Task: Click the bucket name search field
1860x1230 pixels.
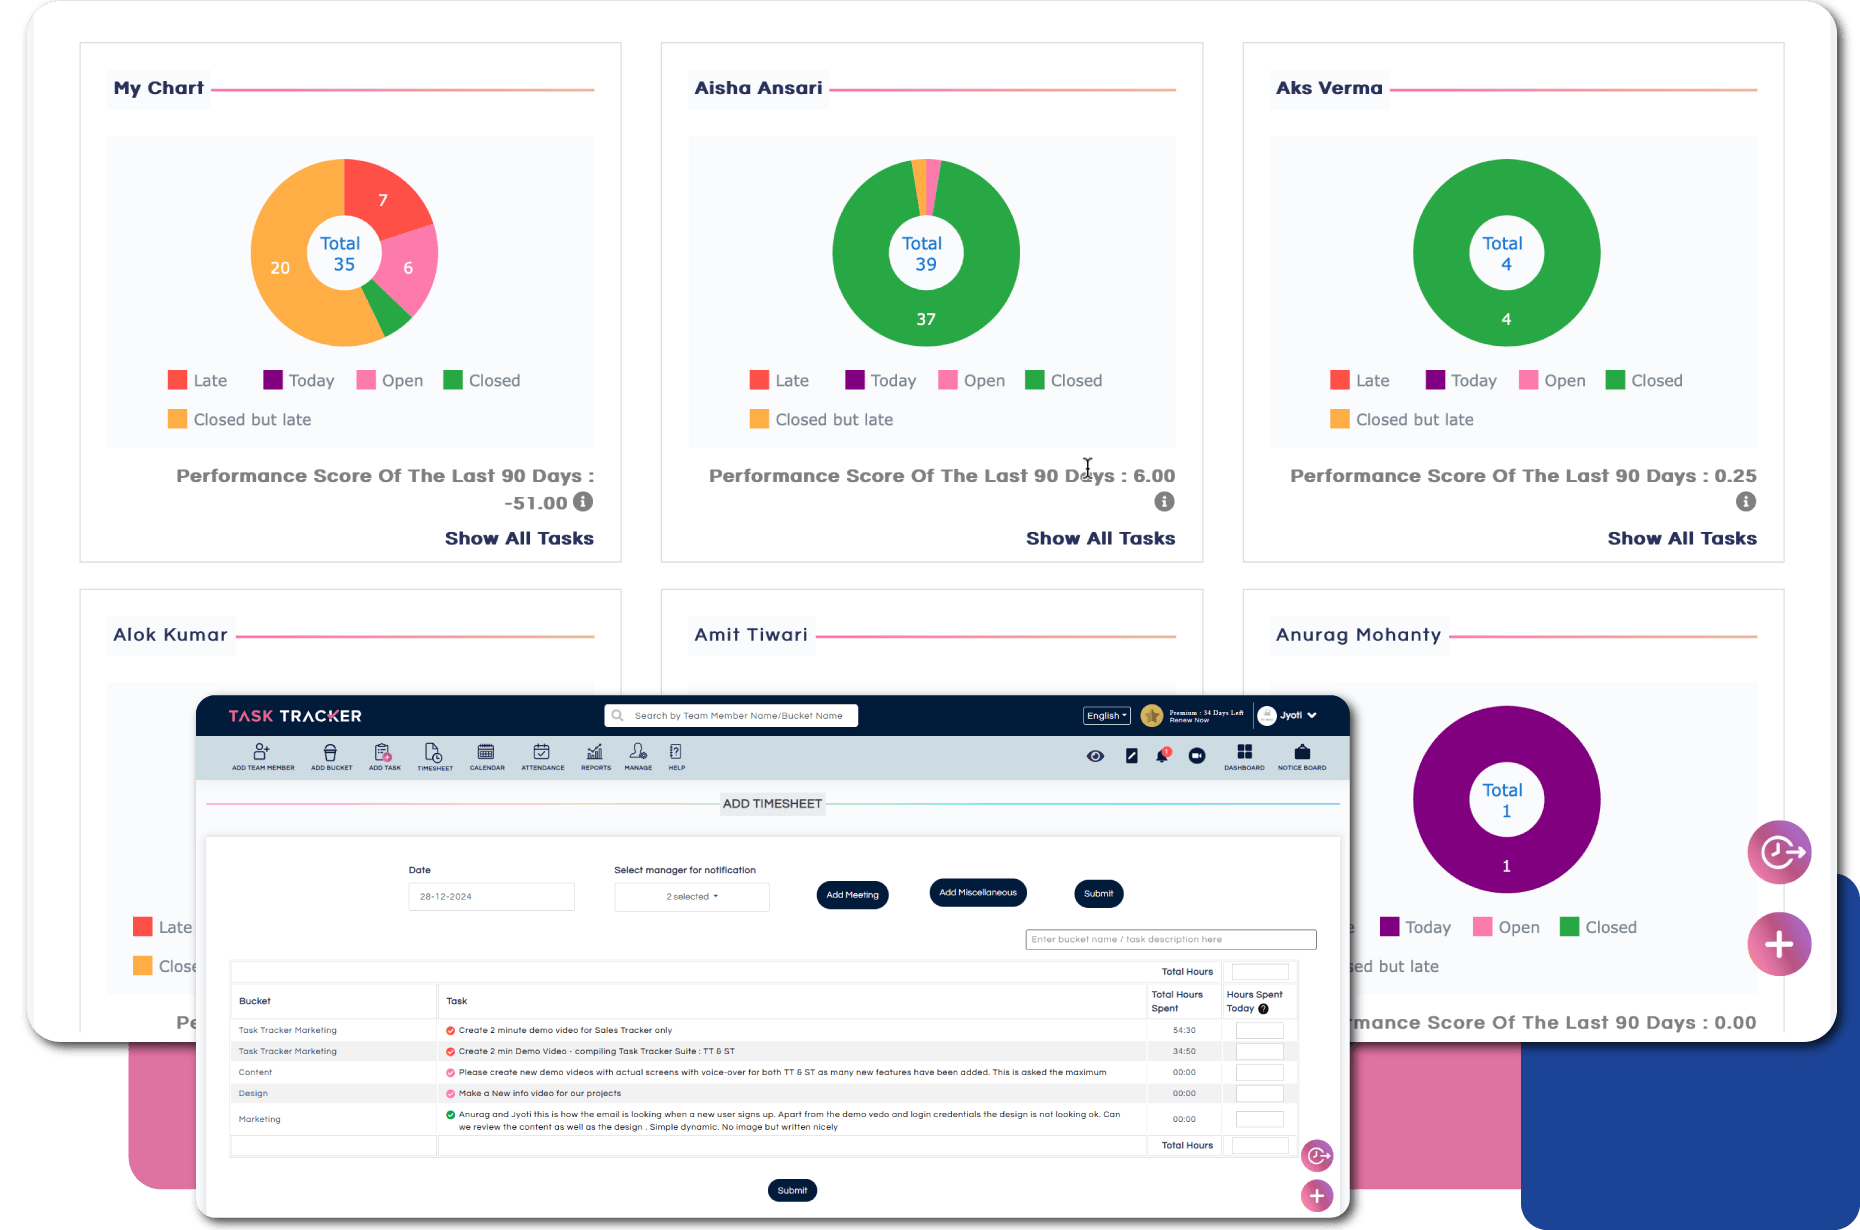Action: 1170,940
